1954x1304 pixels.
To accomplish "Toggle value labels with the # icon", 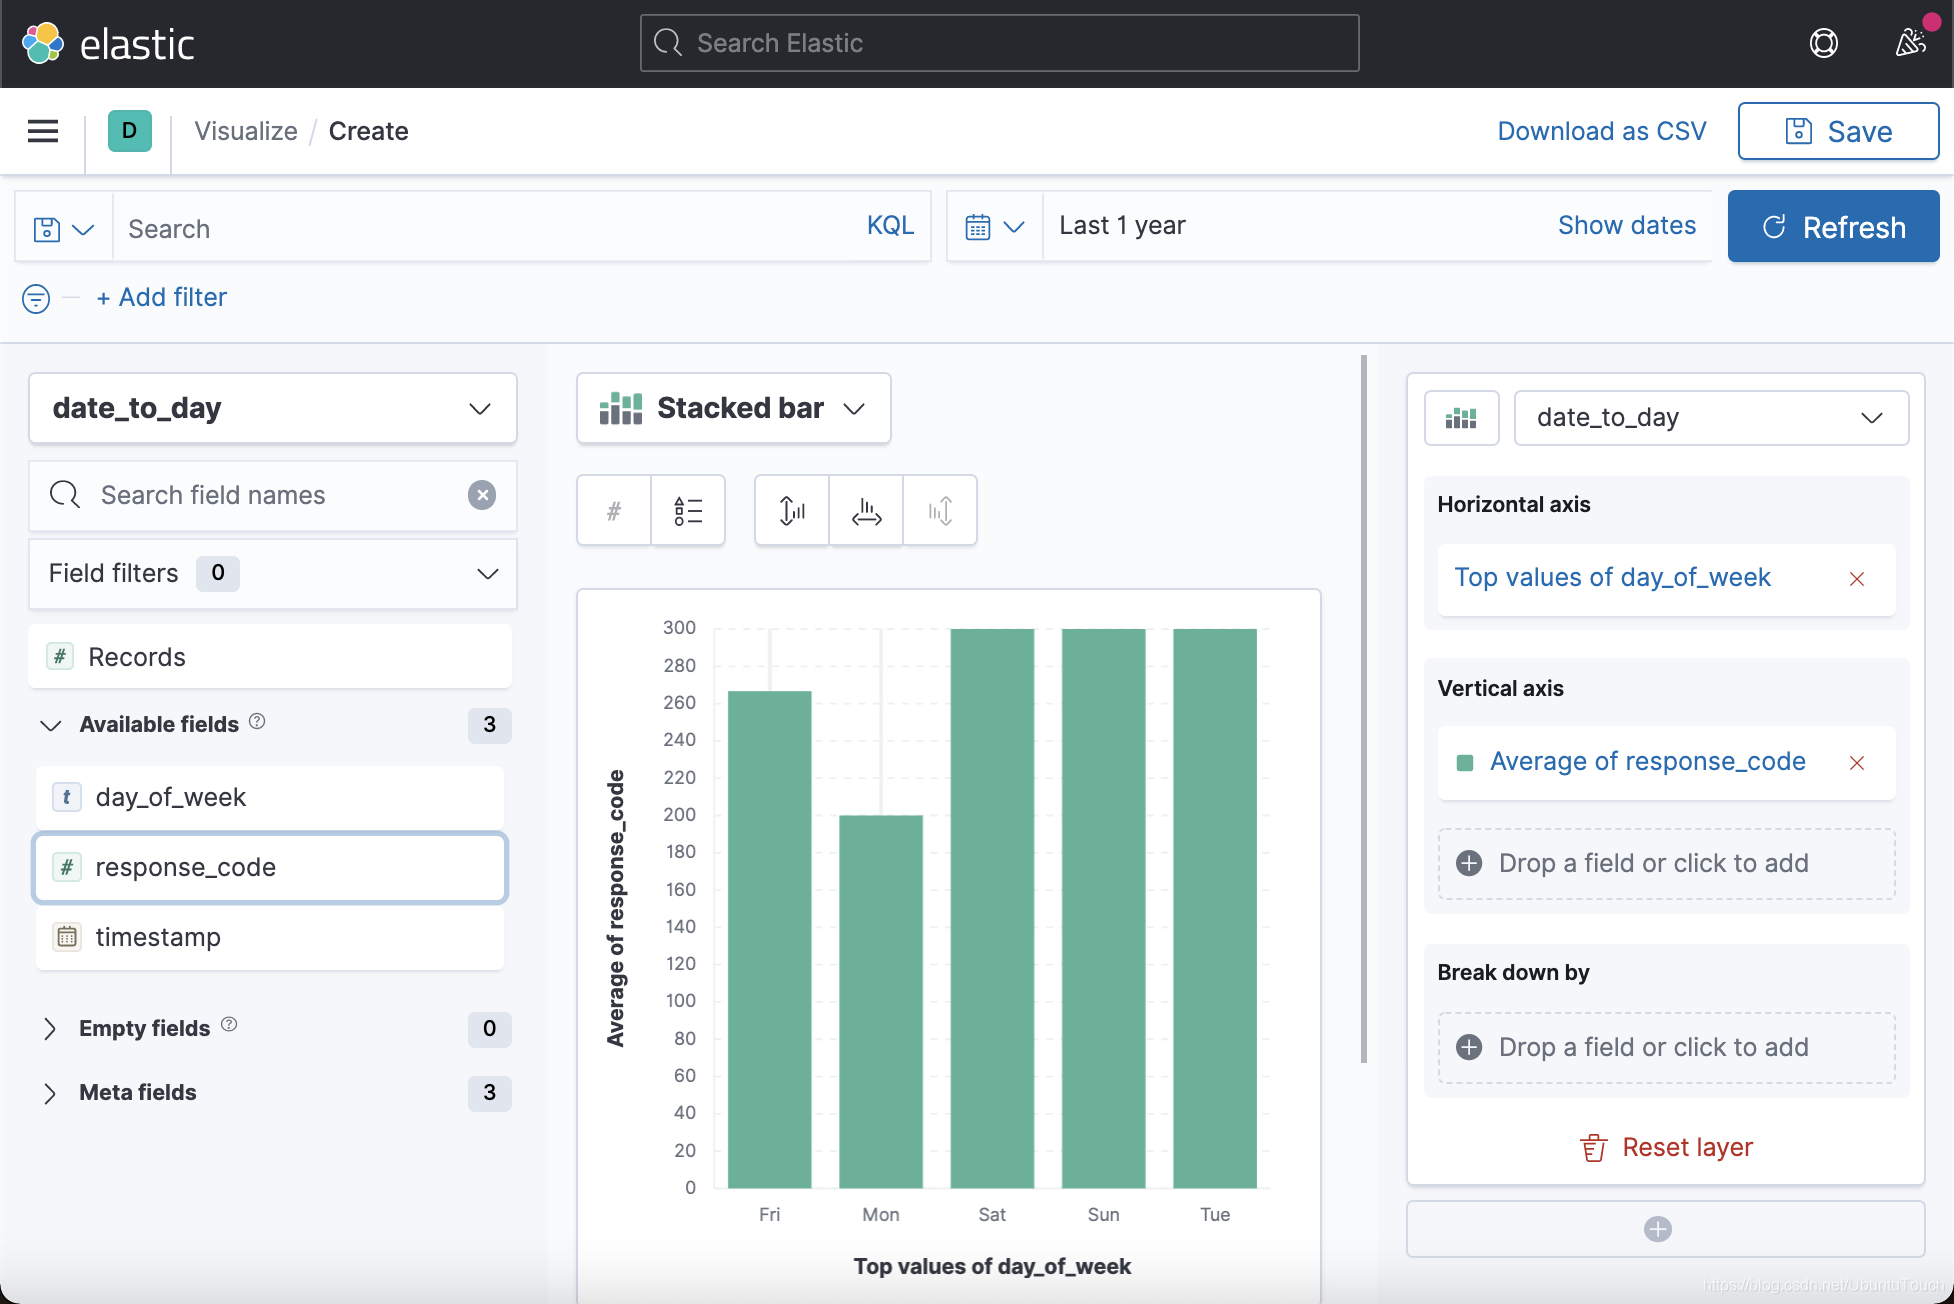I will click(x=612, y=510).
